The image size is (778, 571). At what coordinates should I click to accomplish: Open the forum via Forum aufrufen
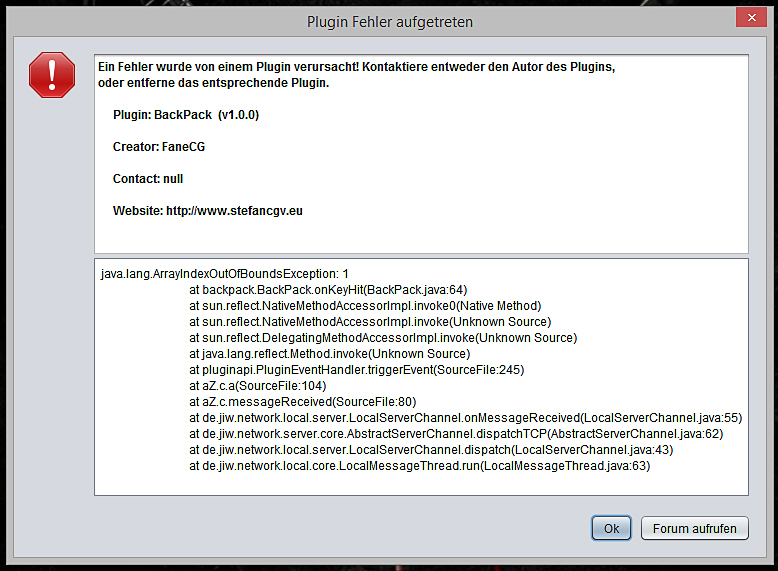(694, 528)
